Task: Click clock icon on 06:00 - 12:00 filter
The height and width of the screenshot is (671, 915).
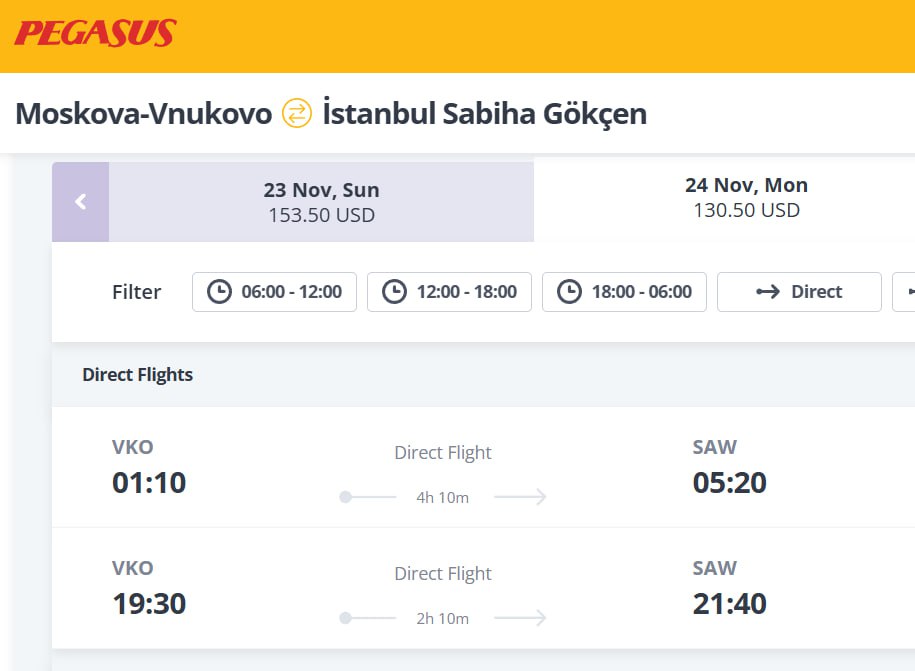Action: 219,292
